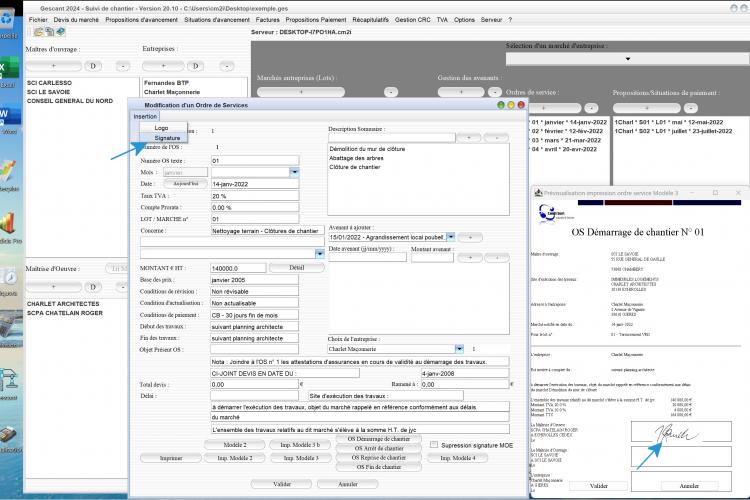Click the Date avenant (jj/mm/yyyy) field

click(368, 257)
